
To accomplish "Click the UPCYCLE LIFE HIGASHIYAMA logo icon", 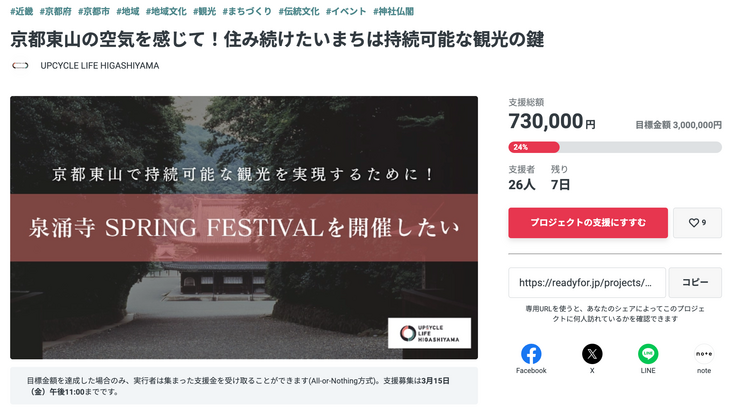I will pos(20,66).
